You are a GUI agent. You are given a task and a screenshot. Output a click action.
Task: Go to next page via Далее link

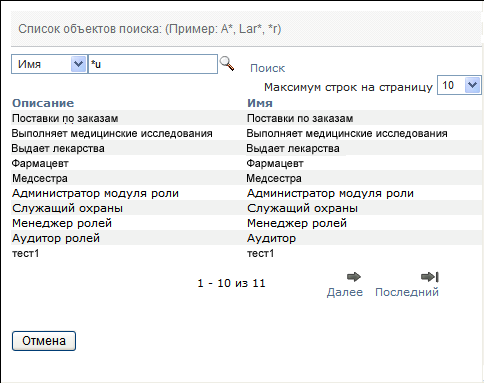tap(345, 292)
